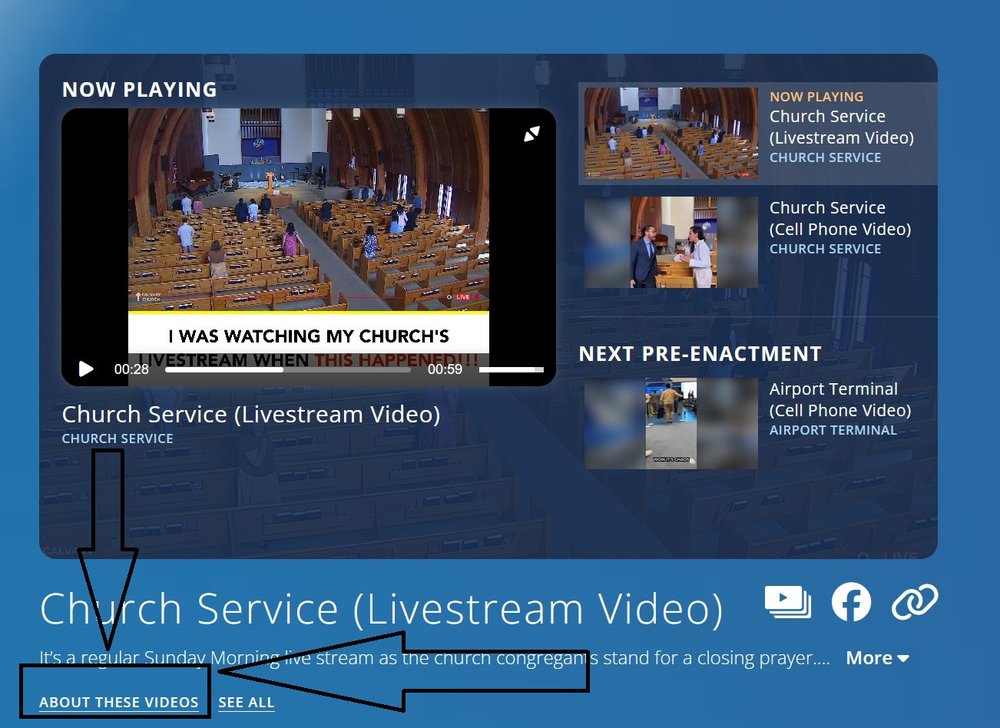
Task: Click the See All link
Action: 246,702
